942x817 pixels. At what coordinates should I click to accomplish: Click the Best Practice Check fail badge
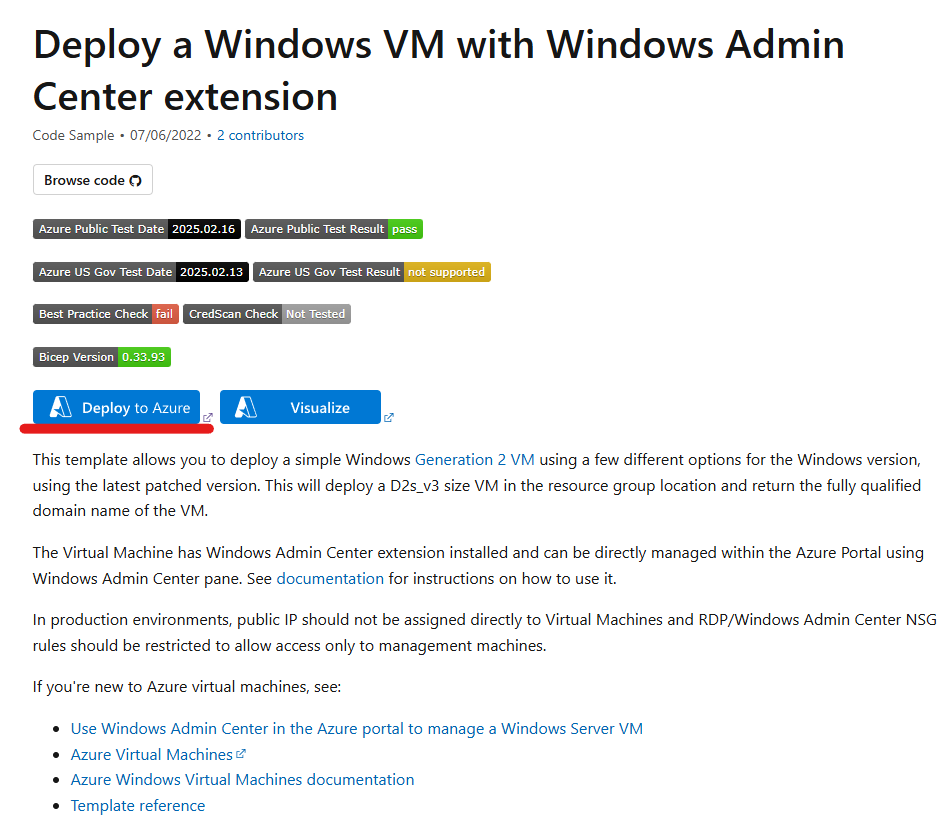tap(106, 314)
